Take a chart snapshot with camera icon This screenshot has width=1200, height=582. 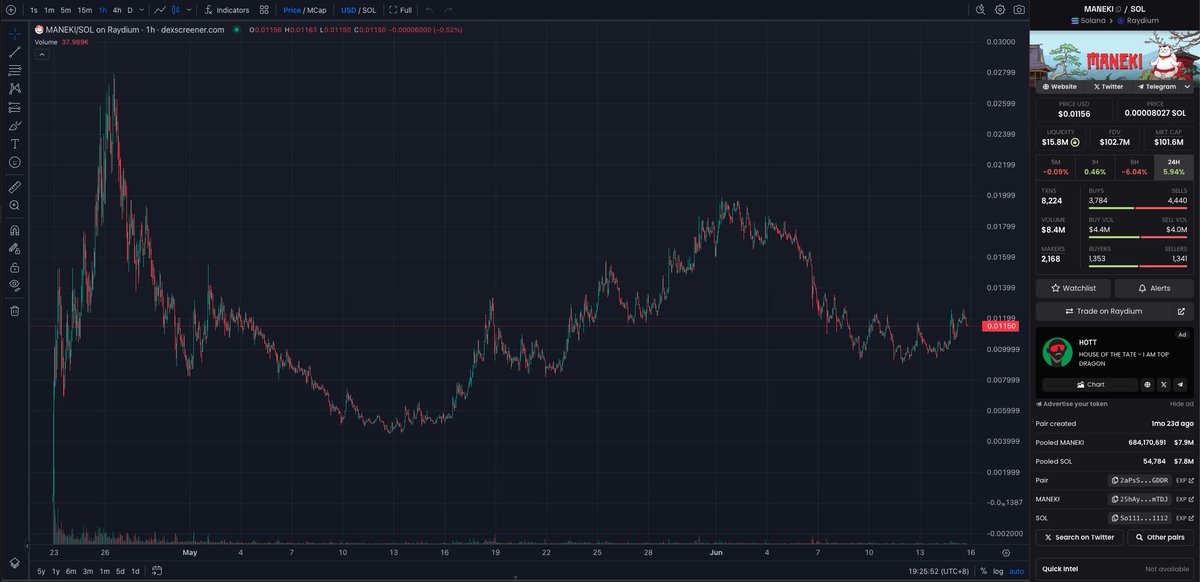[1019, 10]
